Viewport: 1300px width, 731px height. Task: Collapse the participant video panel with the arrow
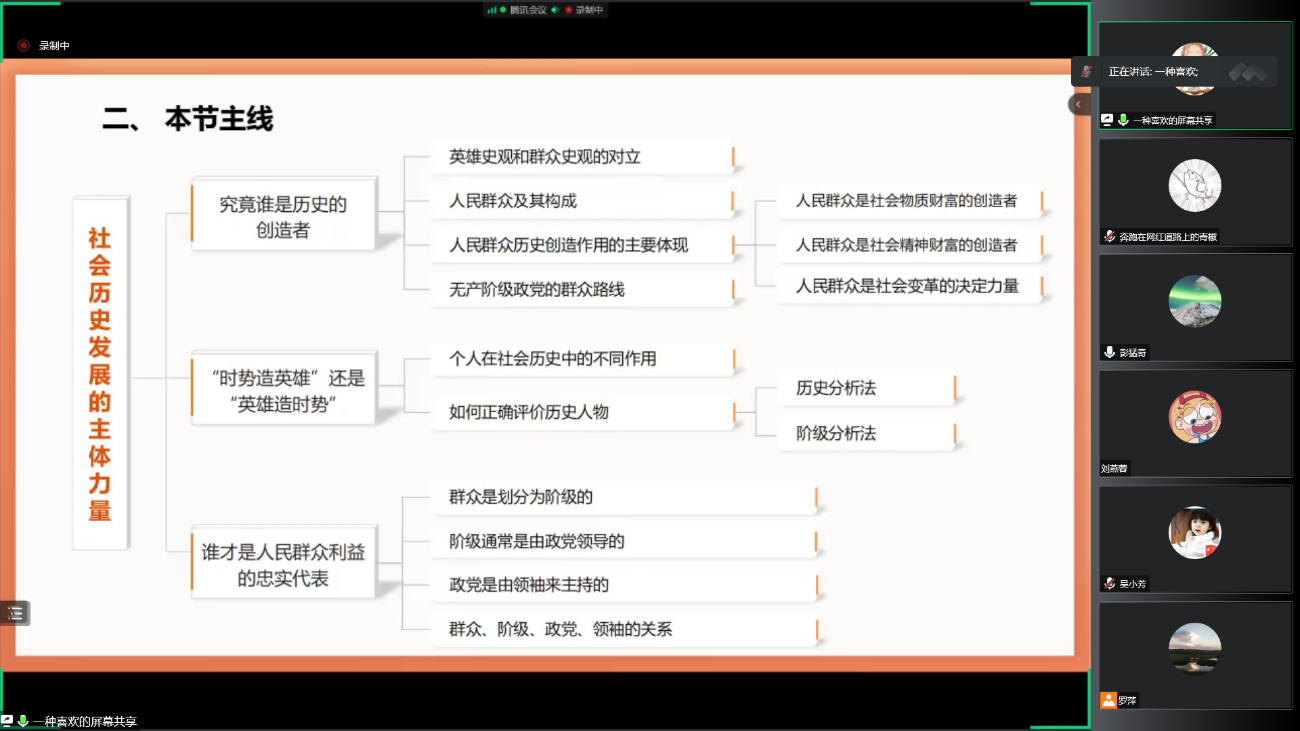click(1078, 104)
